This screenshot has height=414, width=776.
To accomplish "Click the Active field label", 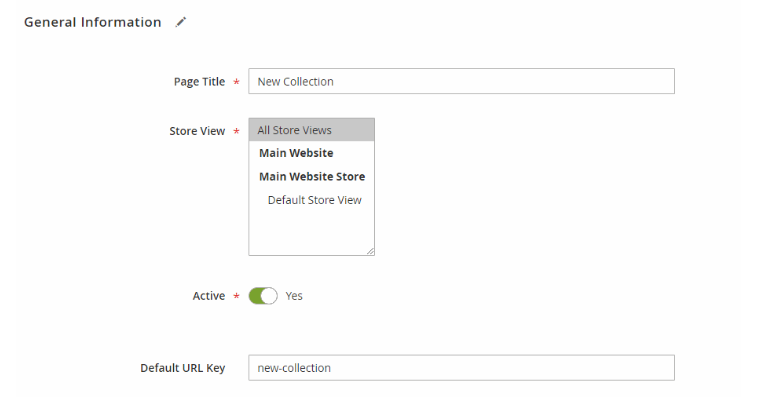I will coord(209,296).
